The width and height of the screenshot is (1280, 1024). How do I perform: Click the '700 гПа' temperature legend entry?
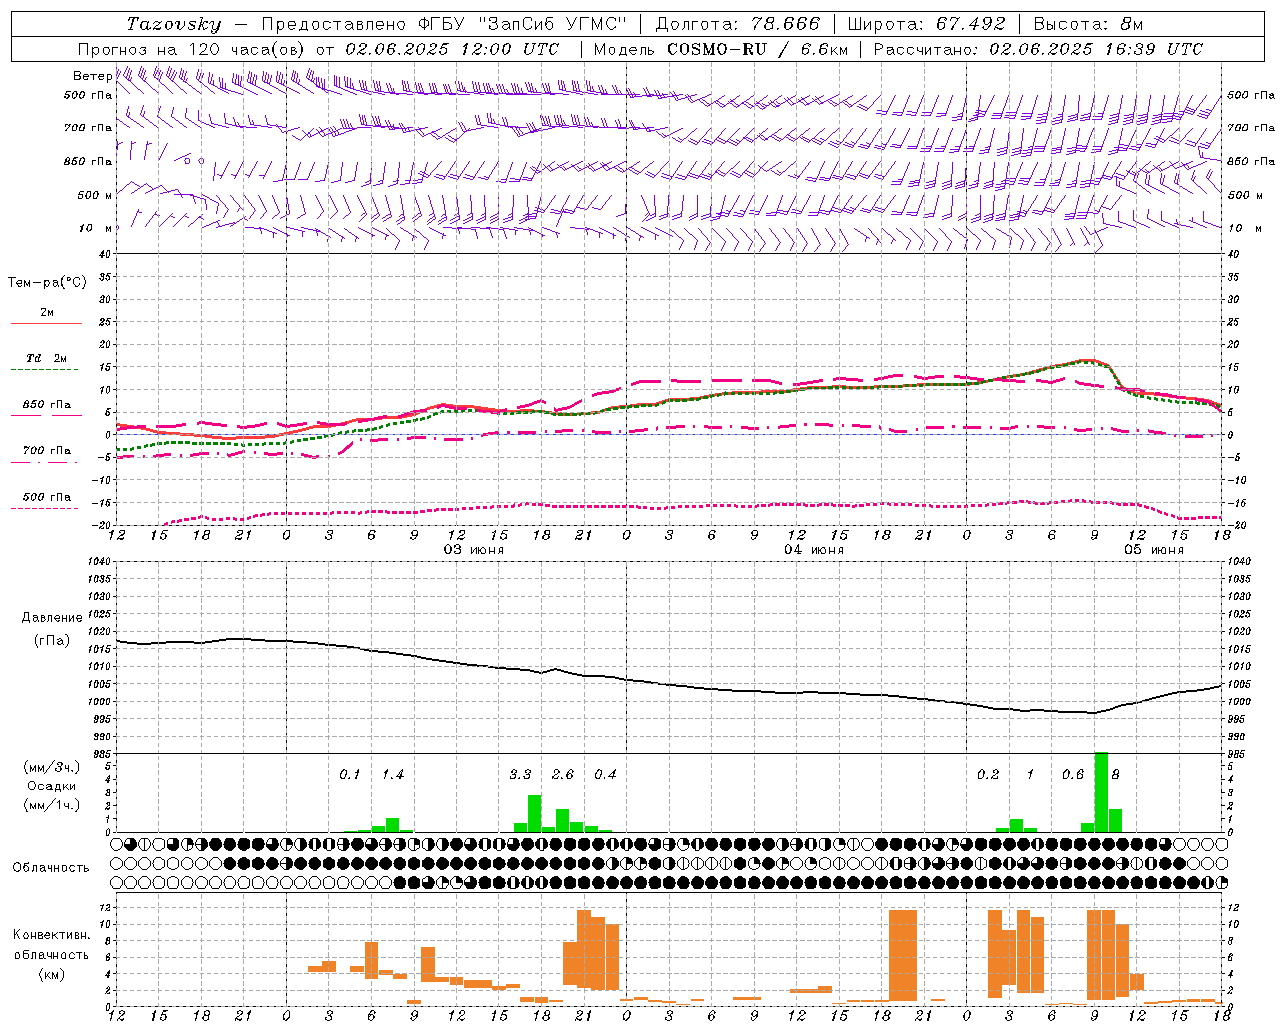pyautogui.click(x=47, y=450)
